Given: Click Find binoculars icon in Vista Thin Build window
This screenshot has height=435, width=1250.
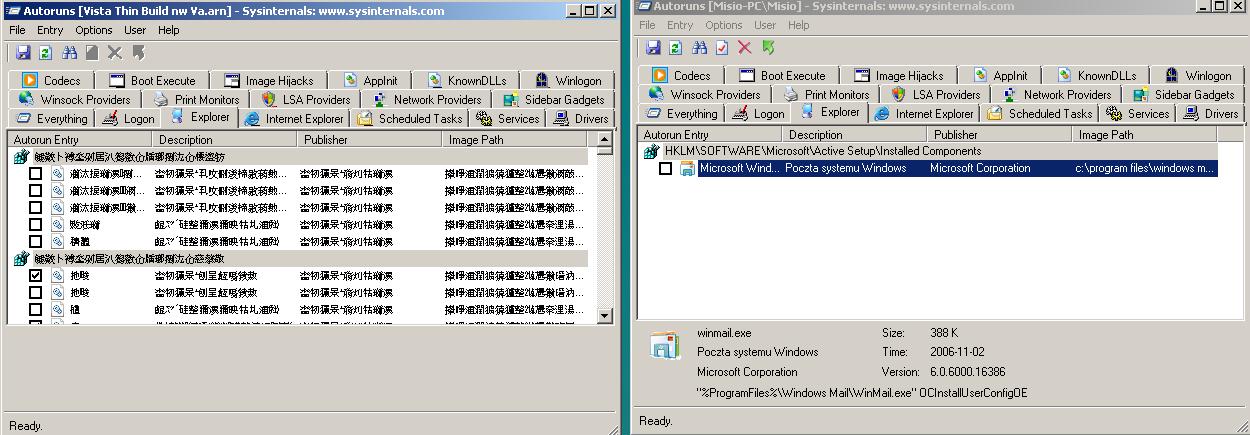Looking at the screenshot, I should [70, 53].
